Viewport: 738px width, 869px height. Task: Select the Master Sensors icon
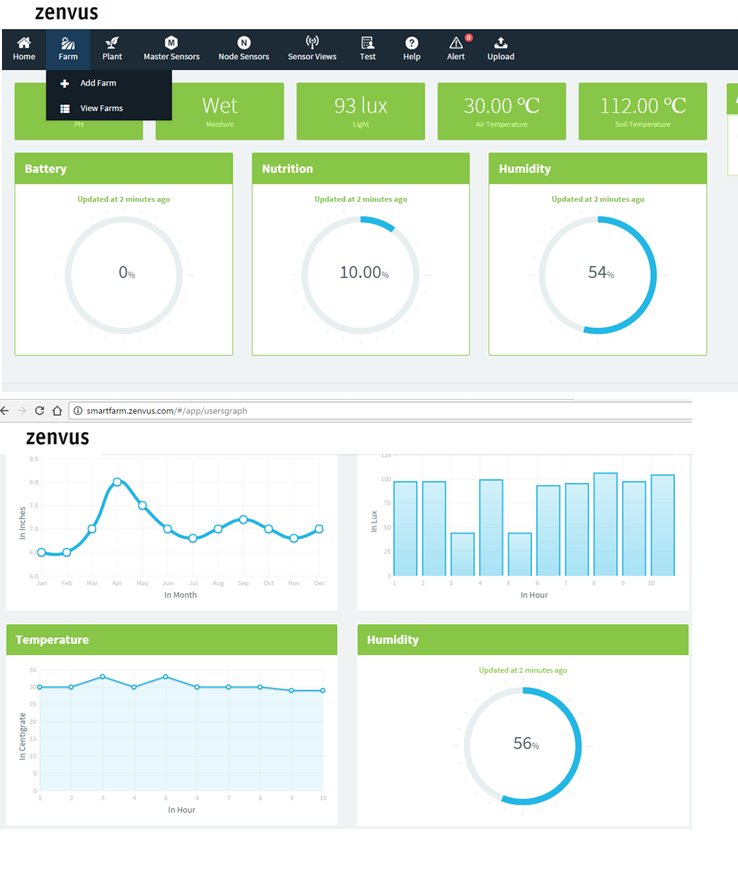[171, 43]
